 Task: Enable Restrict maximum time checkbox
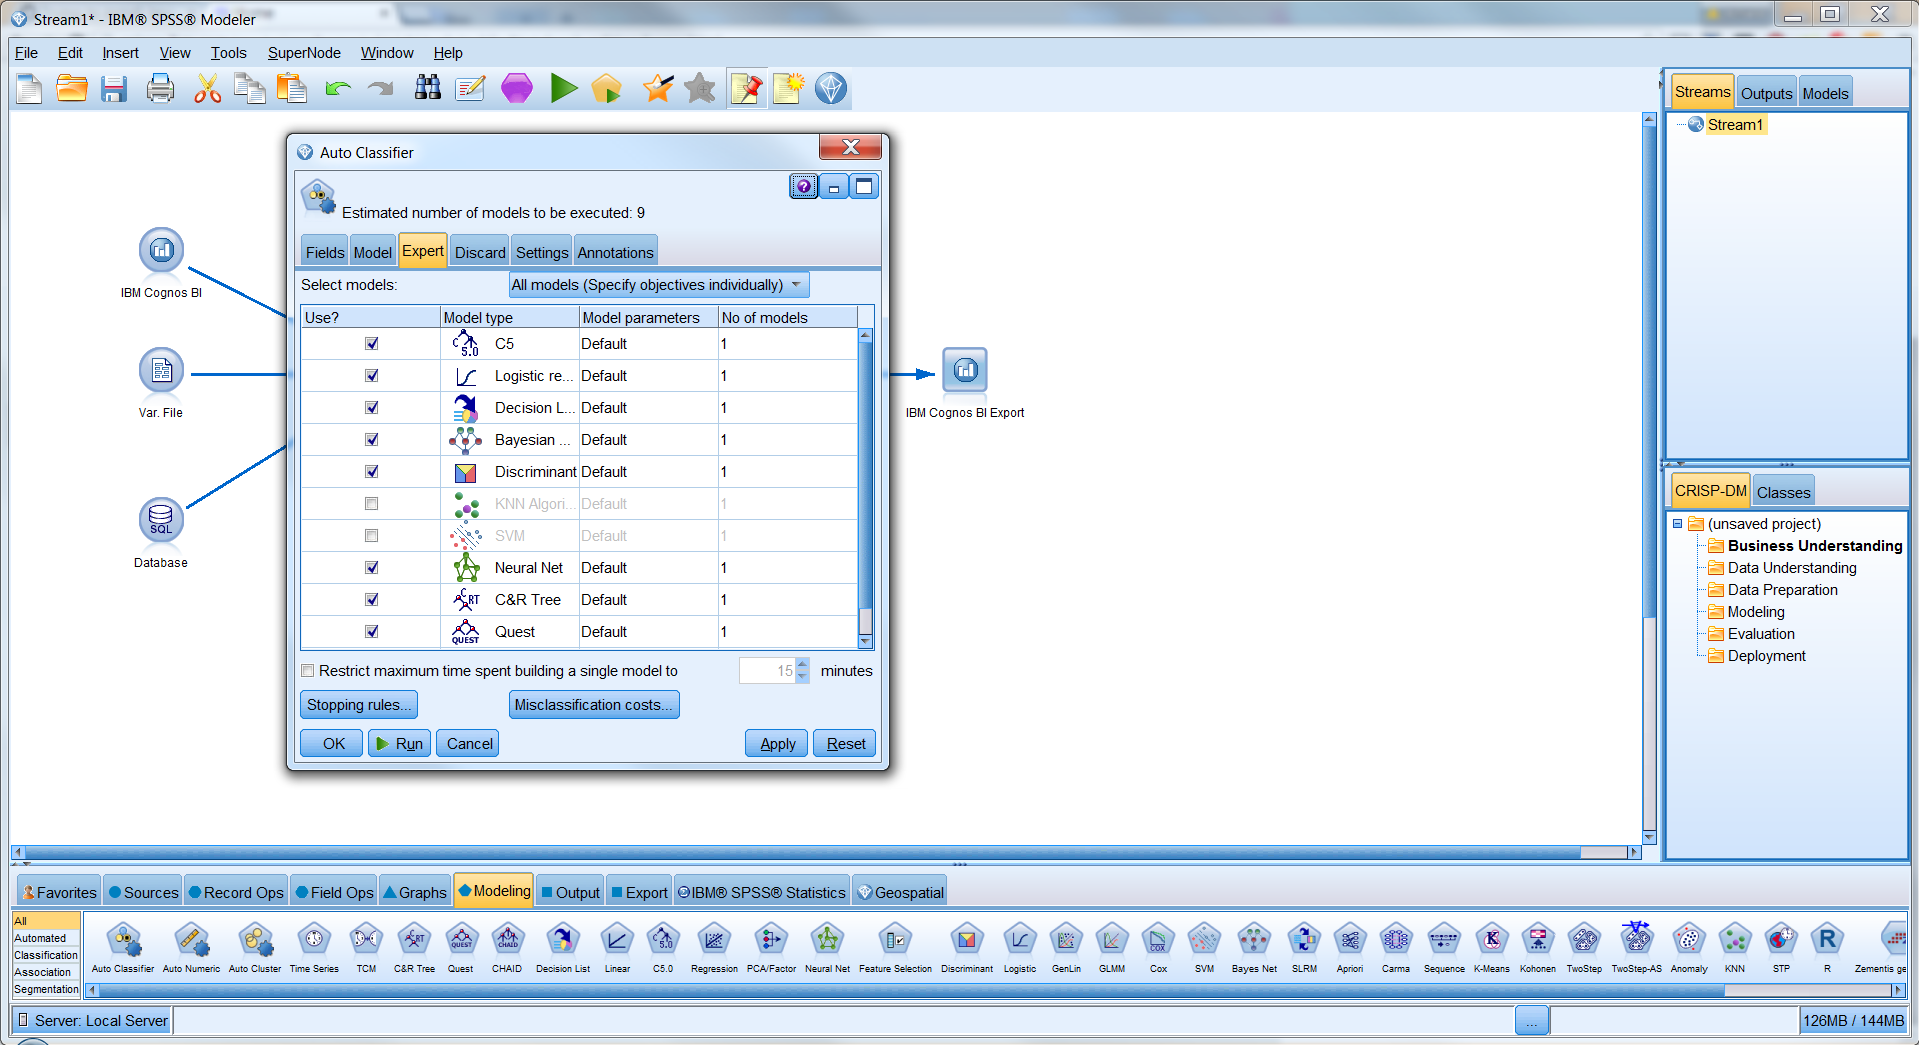tap(308, 671)
